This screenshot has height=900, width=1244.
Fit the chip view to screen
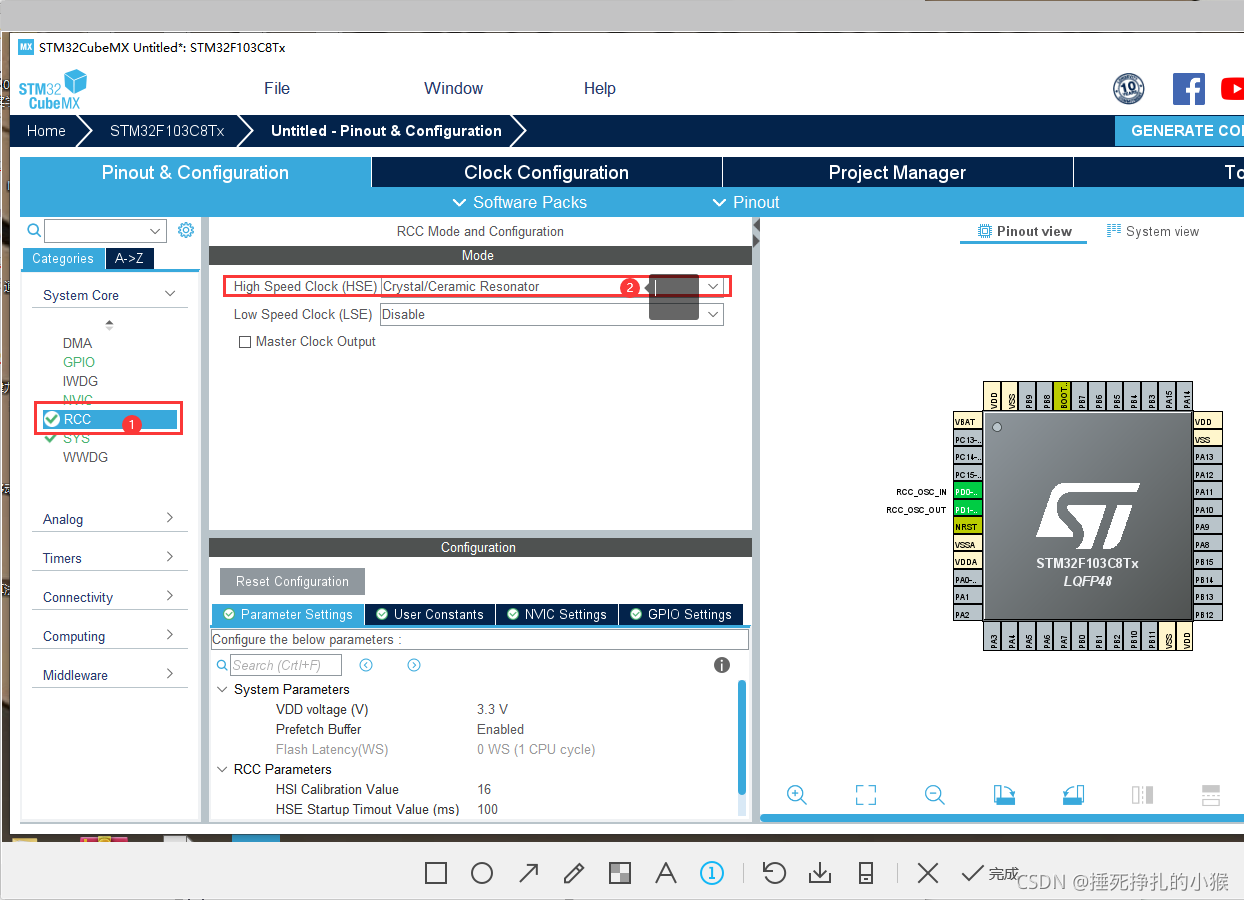pyautogui.click(x=866, y=795)
